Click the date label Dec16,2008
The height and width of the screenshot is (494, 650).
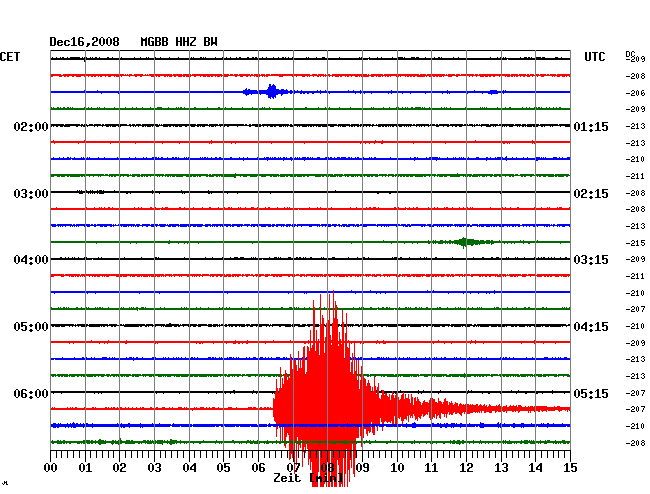tap(85, 42)
